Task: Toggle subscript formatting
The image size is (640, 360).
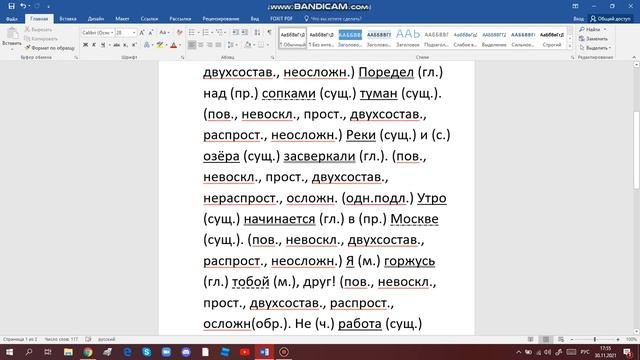Action: (x=125, y=45)
